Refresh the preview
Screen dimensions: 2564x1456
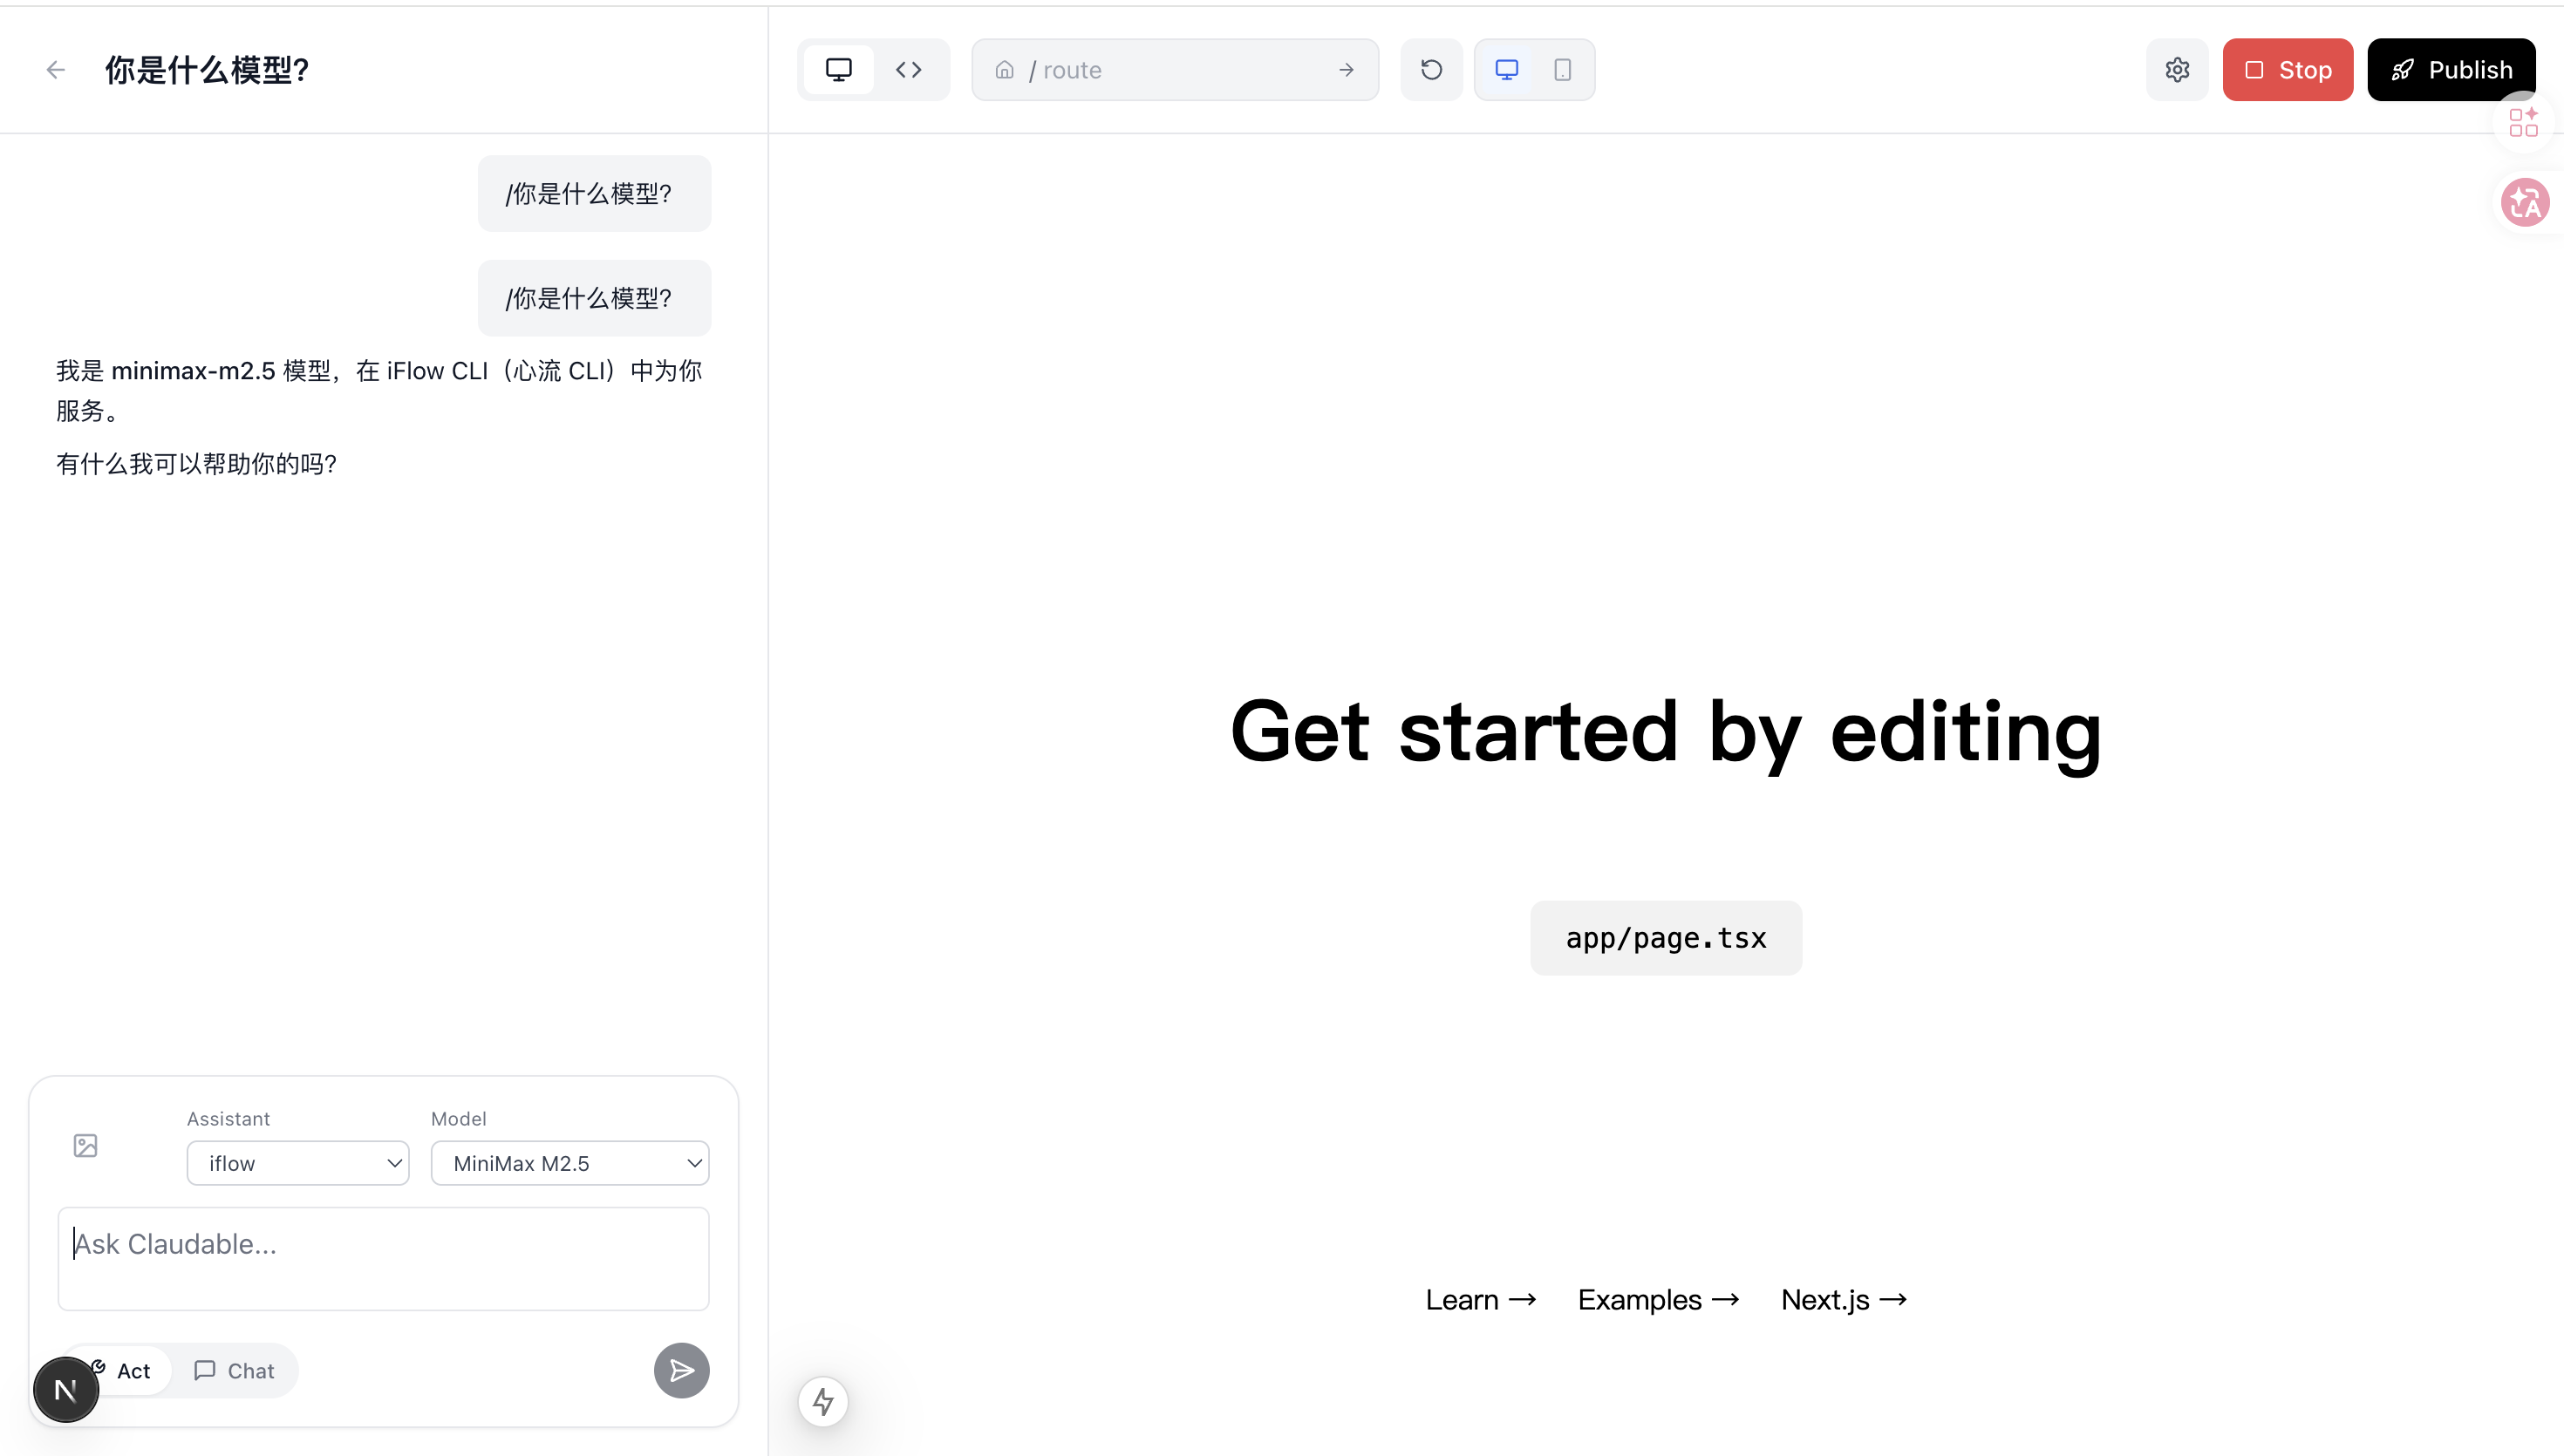tap(1431, 70)
